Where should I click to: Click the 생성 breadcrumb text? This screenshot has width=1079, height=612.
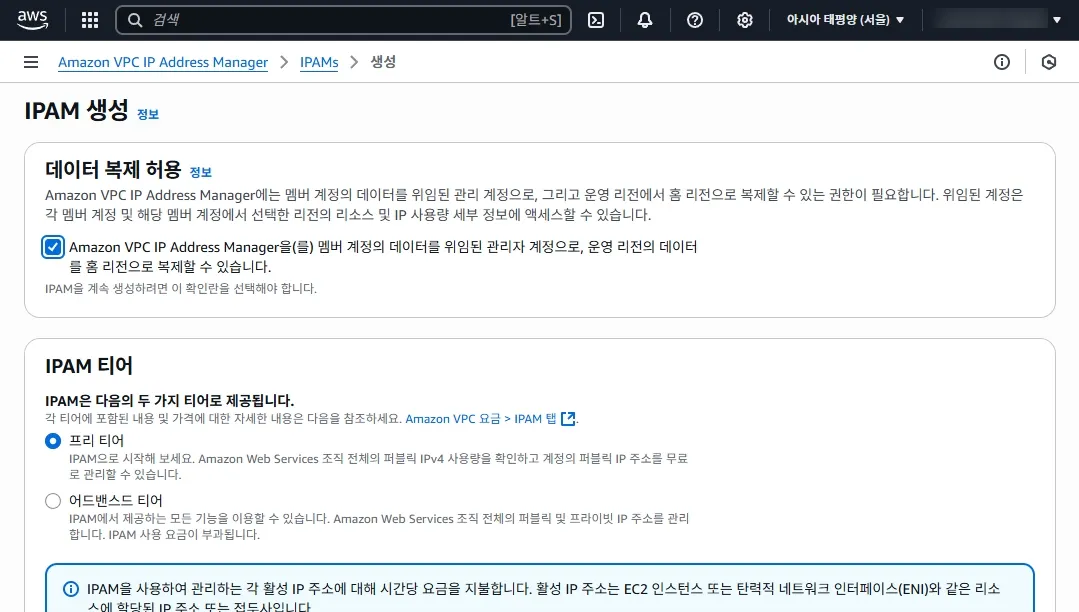point(383,62)
